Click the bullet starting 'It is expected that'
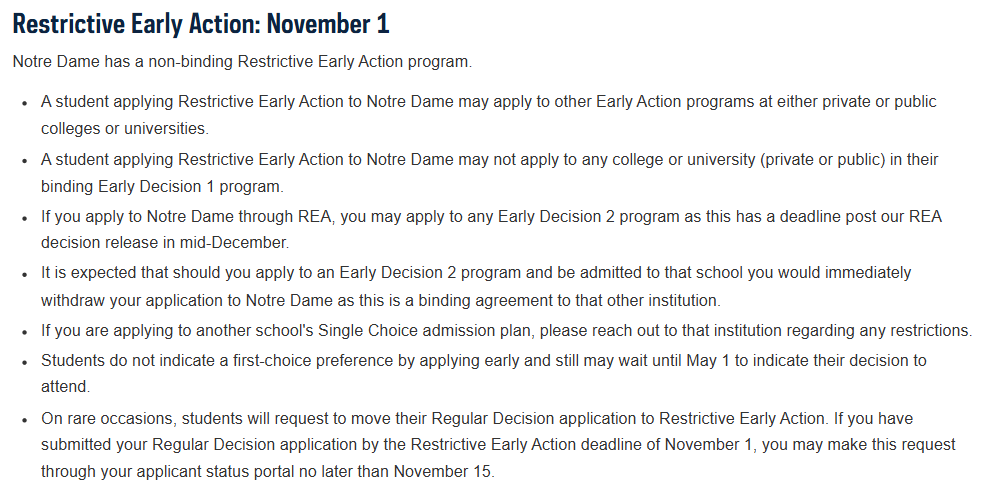Screen dimensions: 990x491 [x=476, y=287]
